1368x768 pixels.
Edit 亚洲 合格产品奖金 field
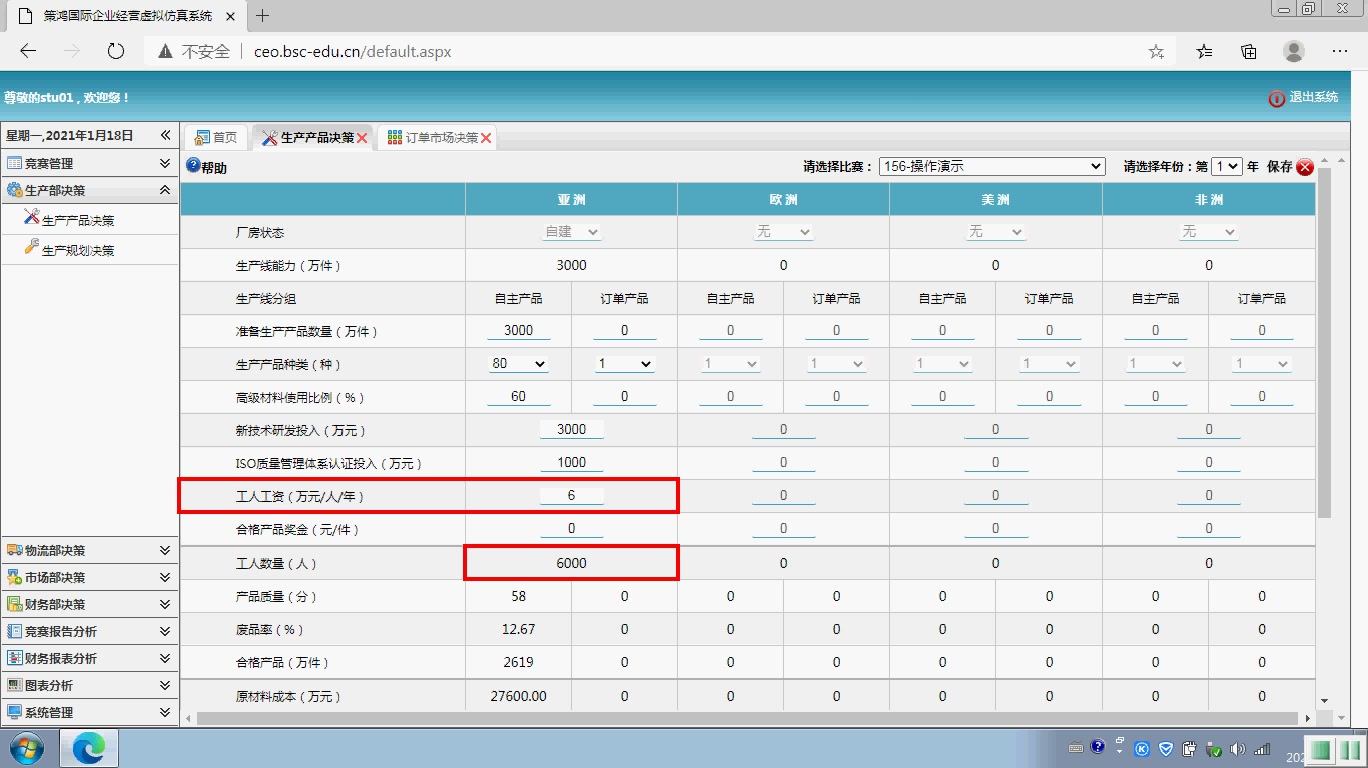coord(571,528)
